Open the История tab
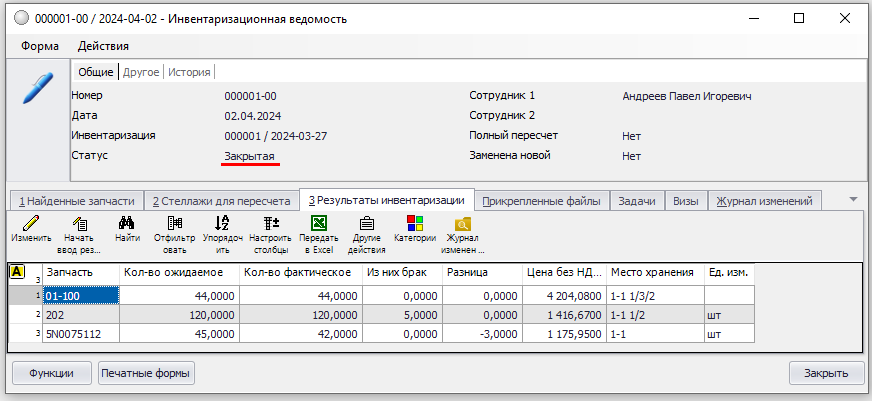872x401 pixels. (x=189, y=72)
